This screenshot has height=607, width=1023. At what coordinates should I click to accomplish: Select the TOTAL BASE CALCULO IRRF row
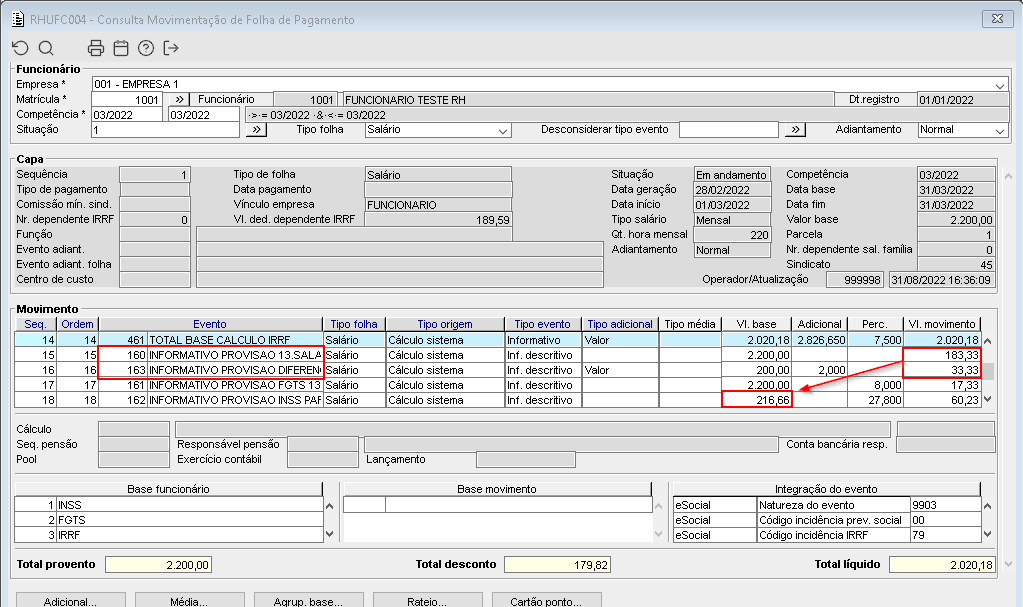[x=233, y=340]
